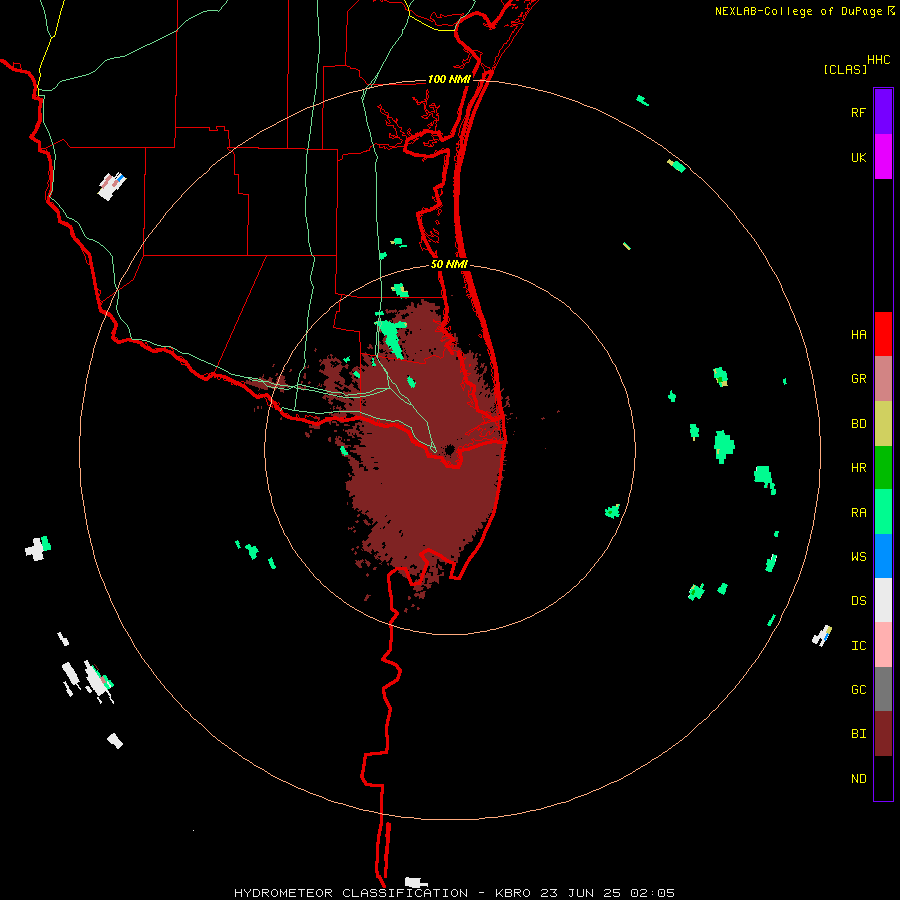Click the 'DS' legend label
The width and height of the screenshot is (900, 900).
tap(858, 601)
